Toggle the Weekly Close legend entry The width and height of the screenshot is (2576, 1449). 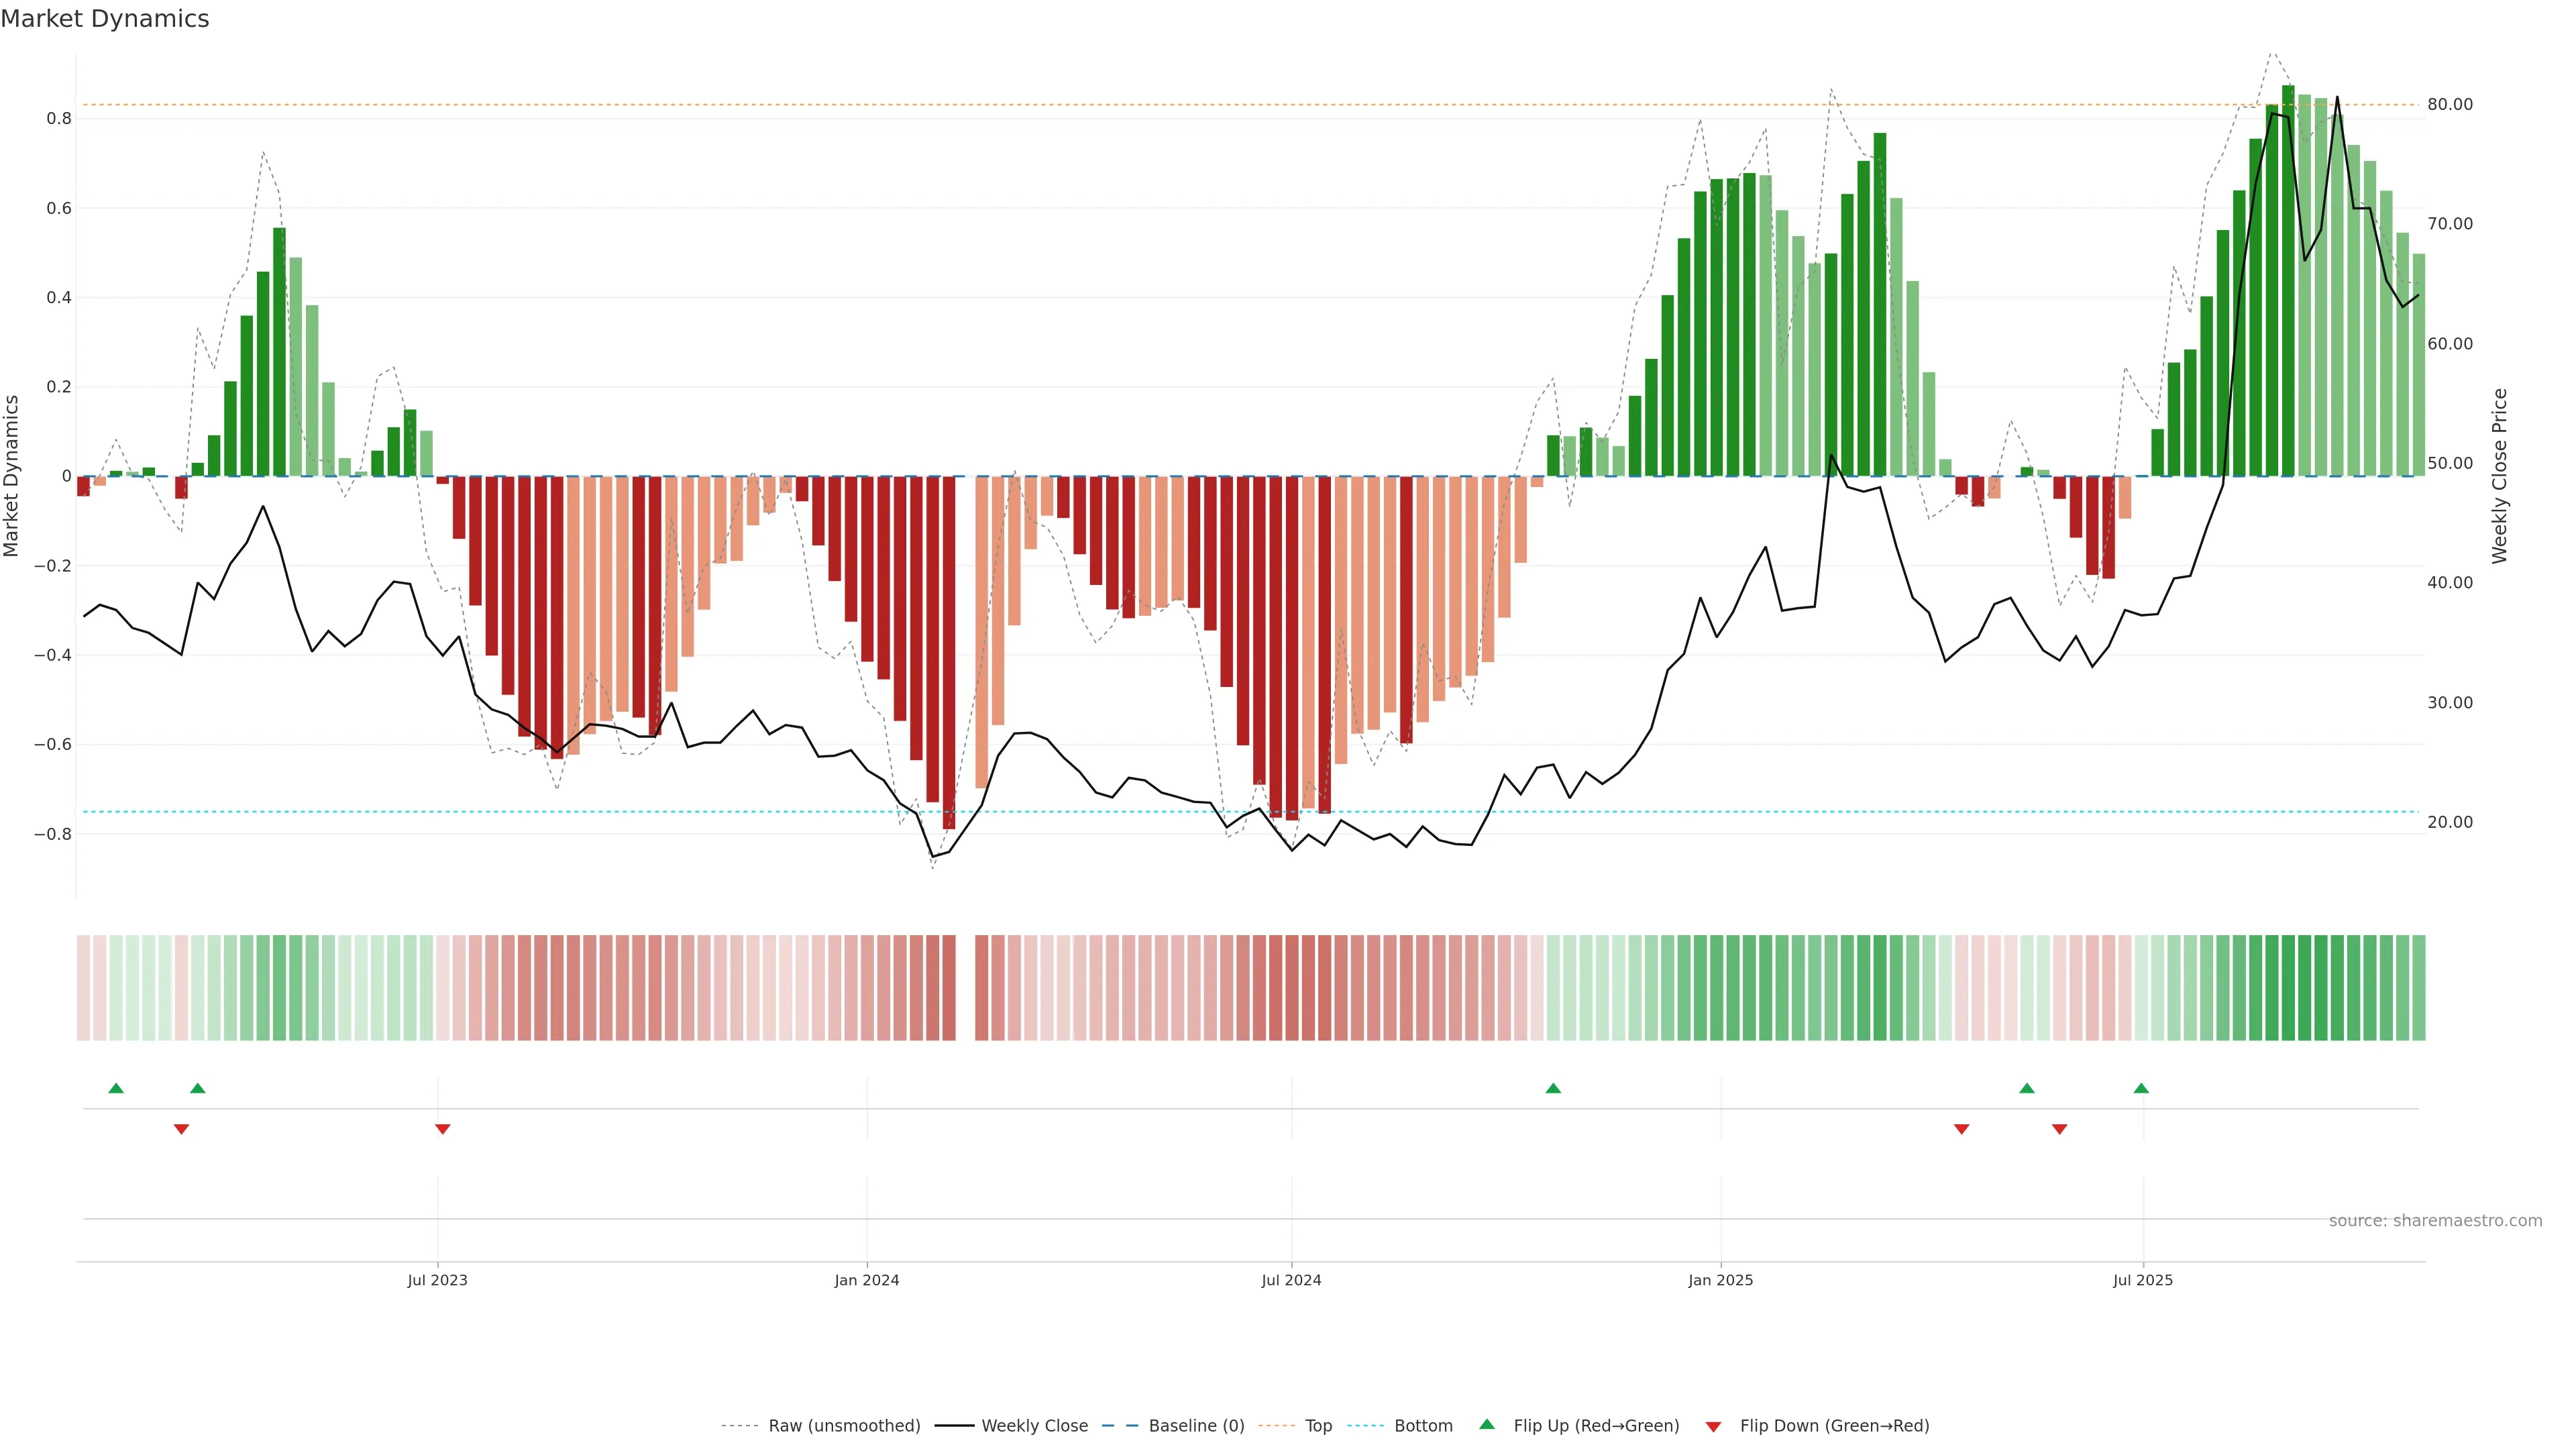click(x=1034, y=1426)
